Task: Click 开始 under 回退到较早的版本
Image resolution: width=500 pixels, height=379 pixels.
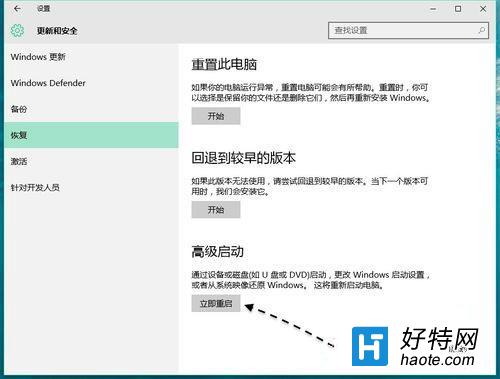Action: click(x=216, y=210)
